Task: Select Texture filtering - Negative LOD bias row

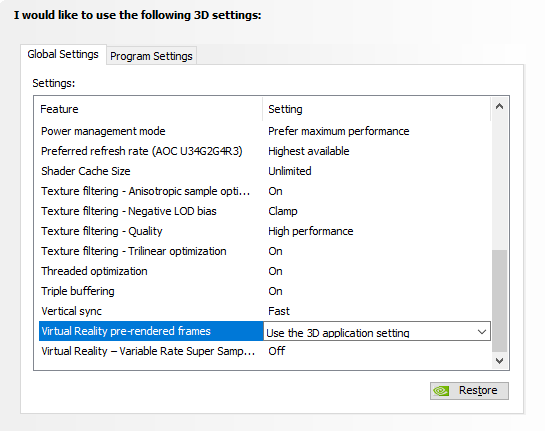Action: (x=265, y=211)
